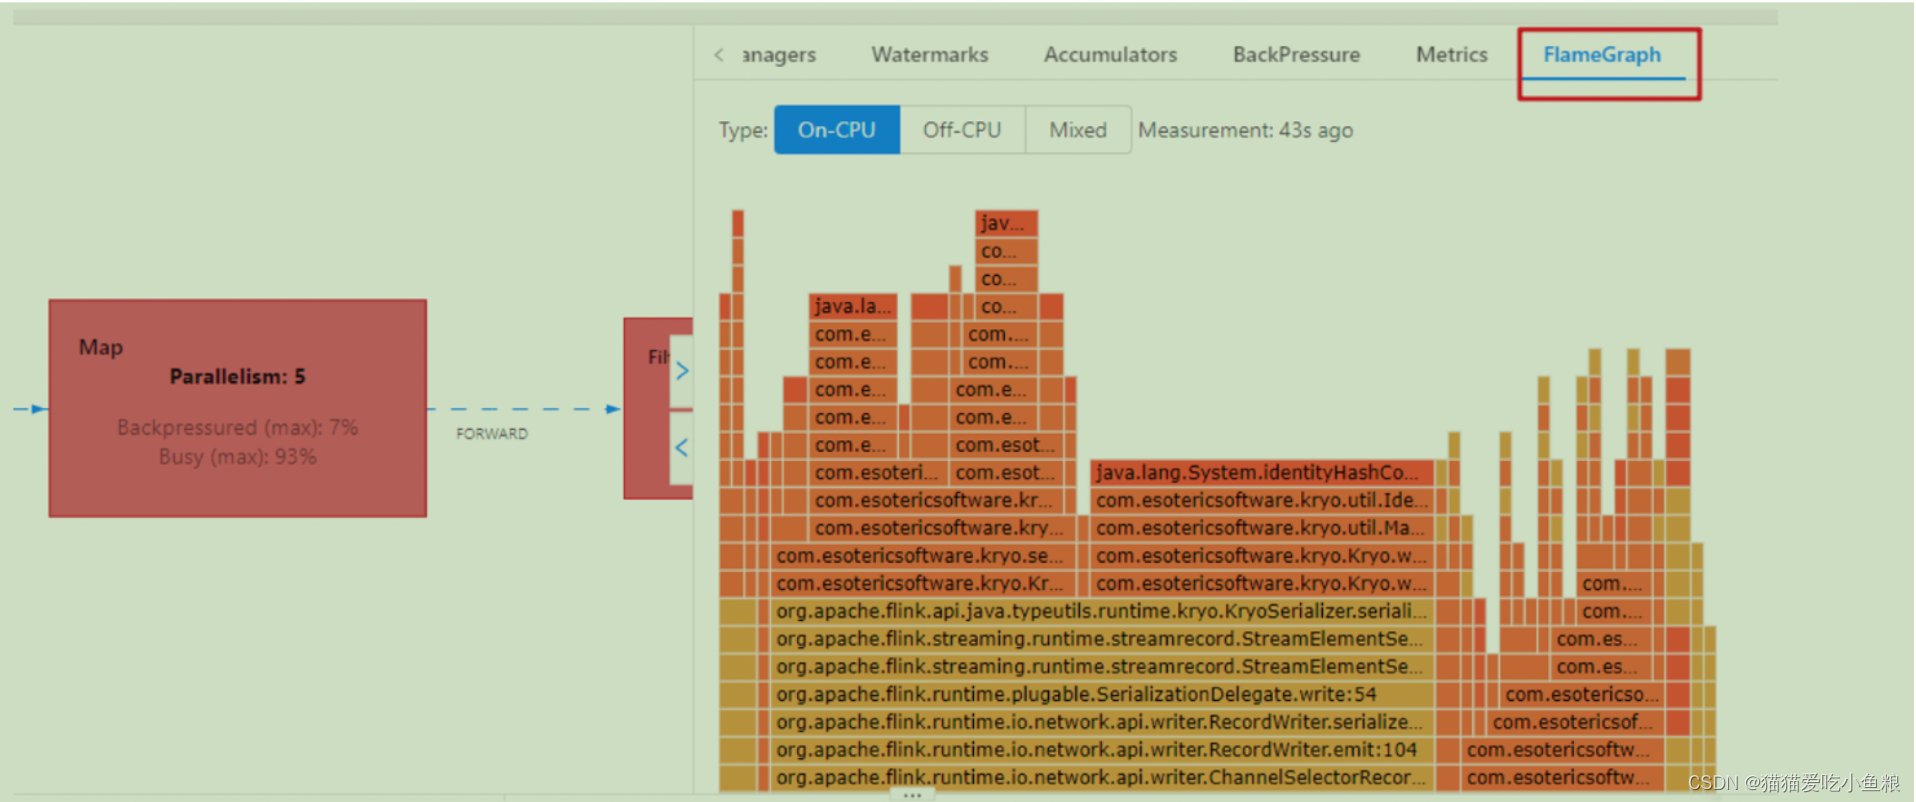Click the ChannelSelectorRecor... bottom frame

[x=1102, y=778]
